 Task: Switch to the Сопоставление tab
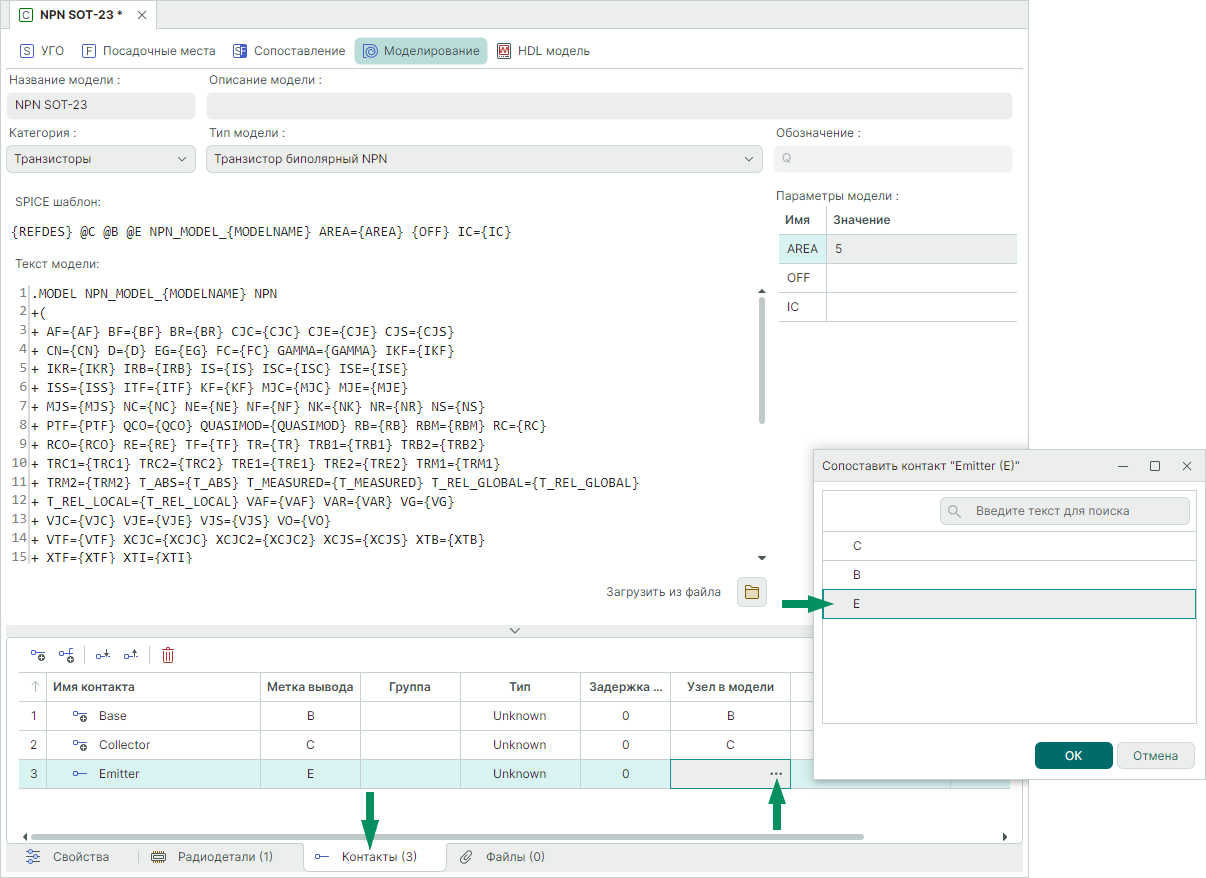coord(289,51)
